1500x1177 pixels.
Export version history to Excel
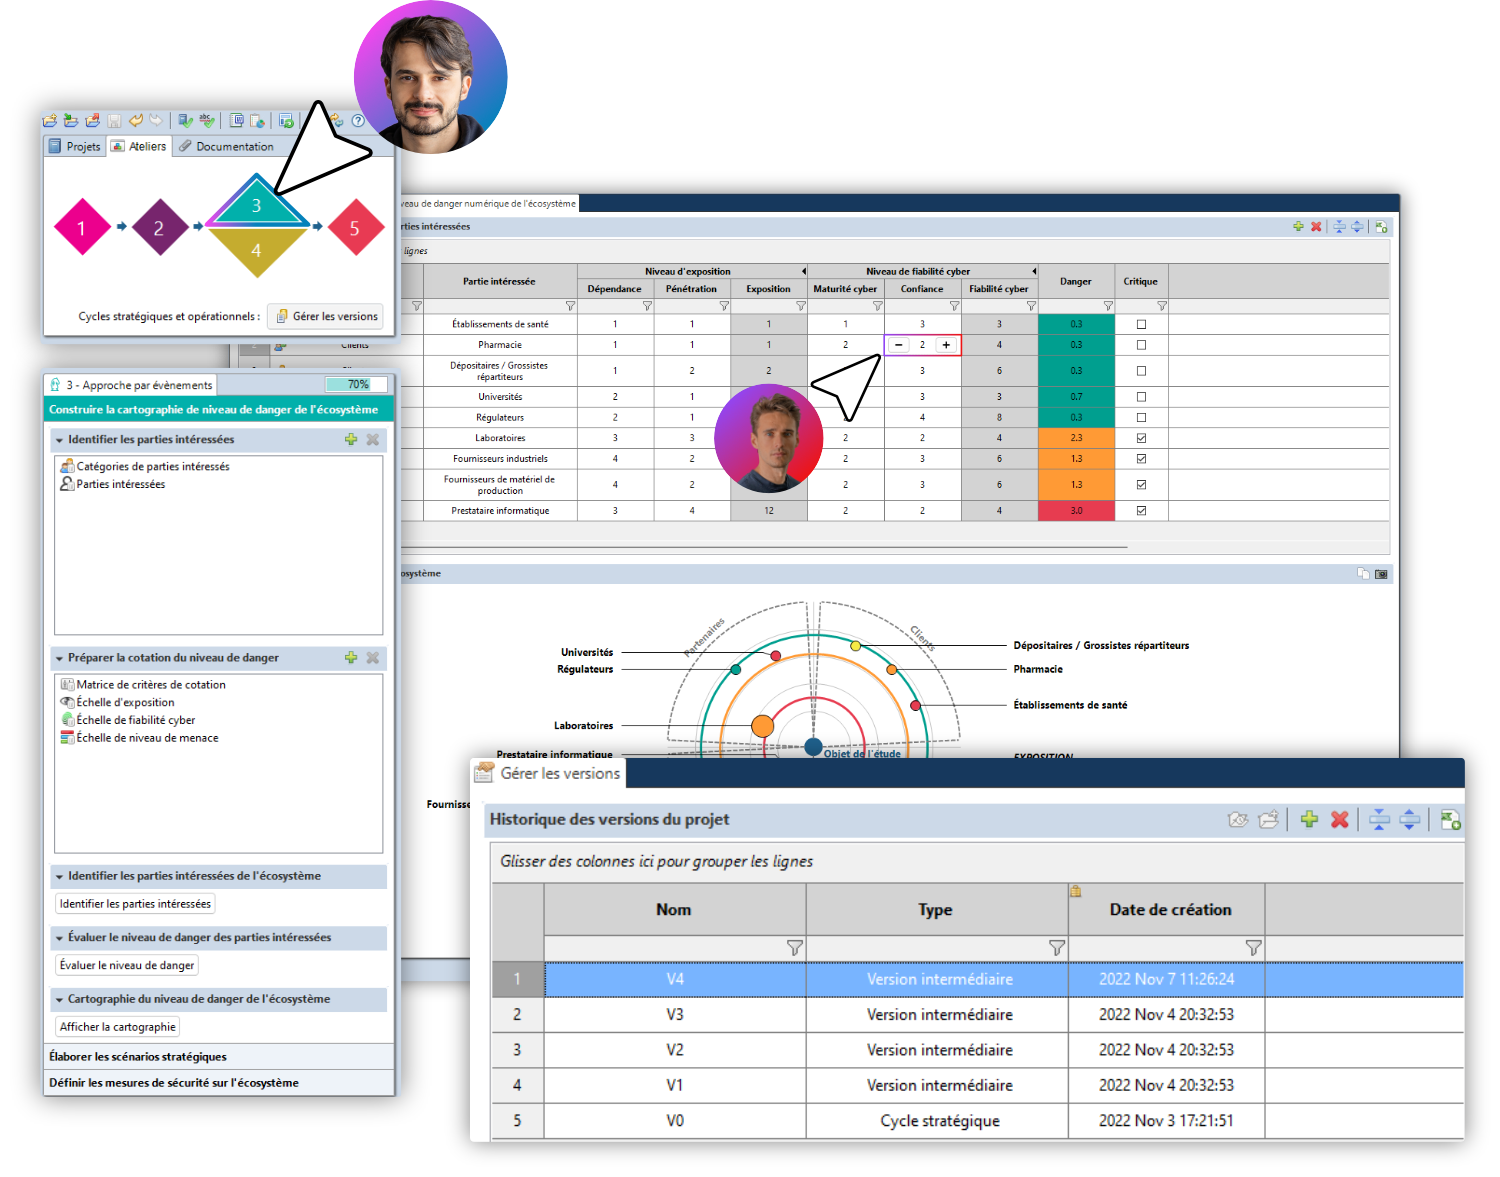pyautogui.click(x=1451, y=819)
